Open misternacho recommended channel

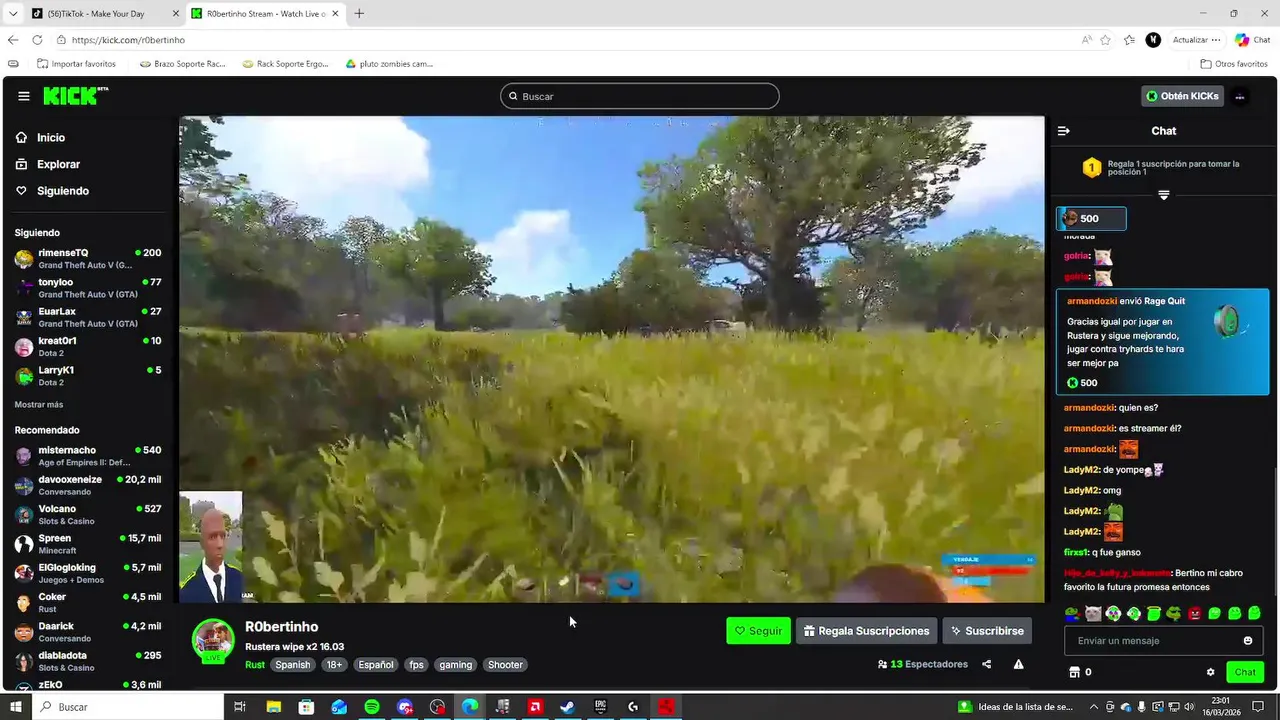88,456
